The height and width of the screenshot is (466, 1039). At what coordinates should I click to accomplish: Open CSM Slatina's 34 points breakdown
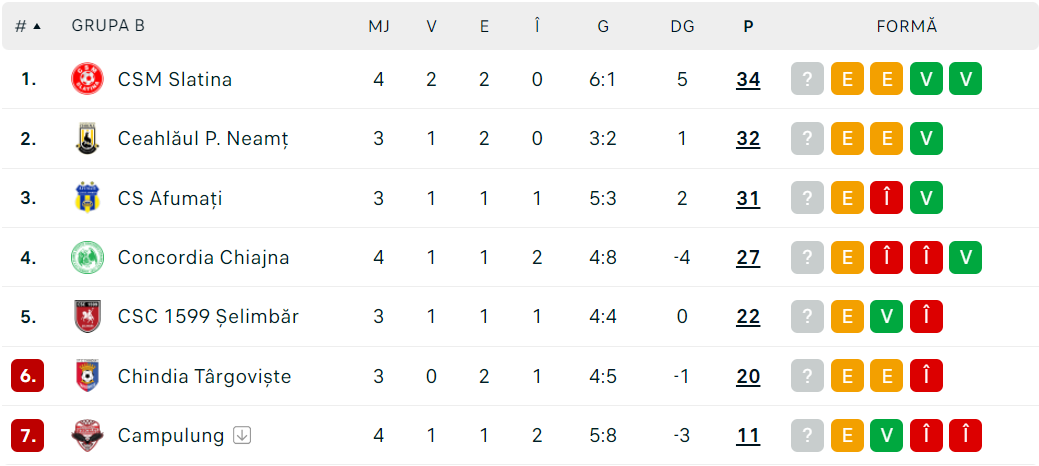[748, 79]
